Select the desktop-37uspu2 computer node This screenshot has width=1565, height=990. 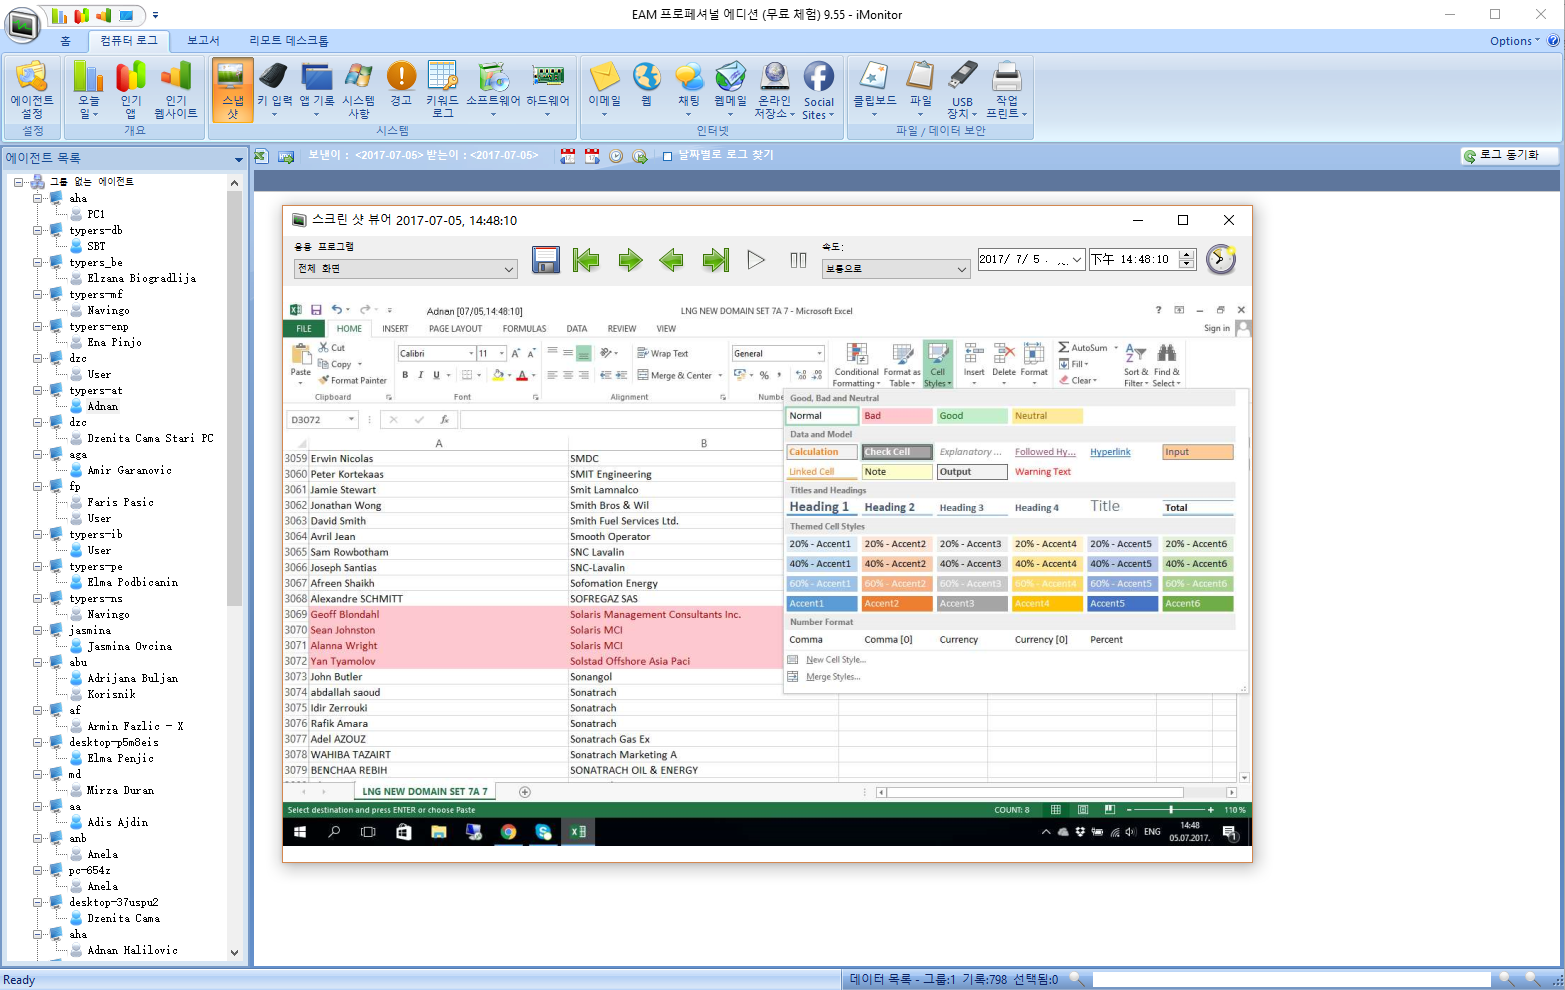point(113,902)
